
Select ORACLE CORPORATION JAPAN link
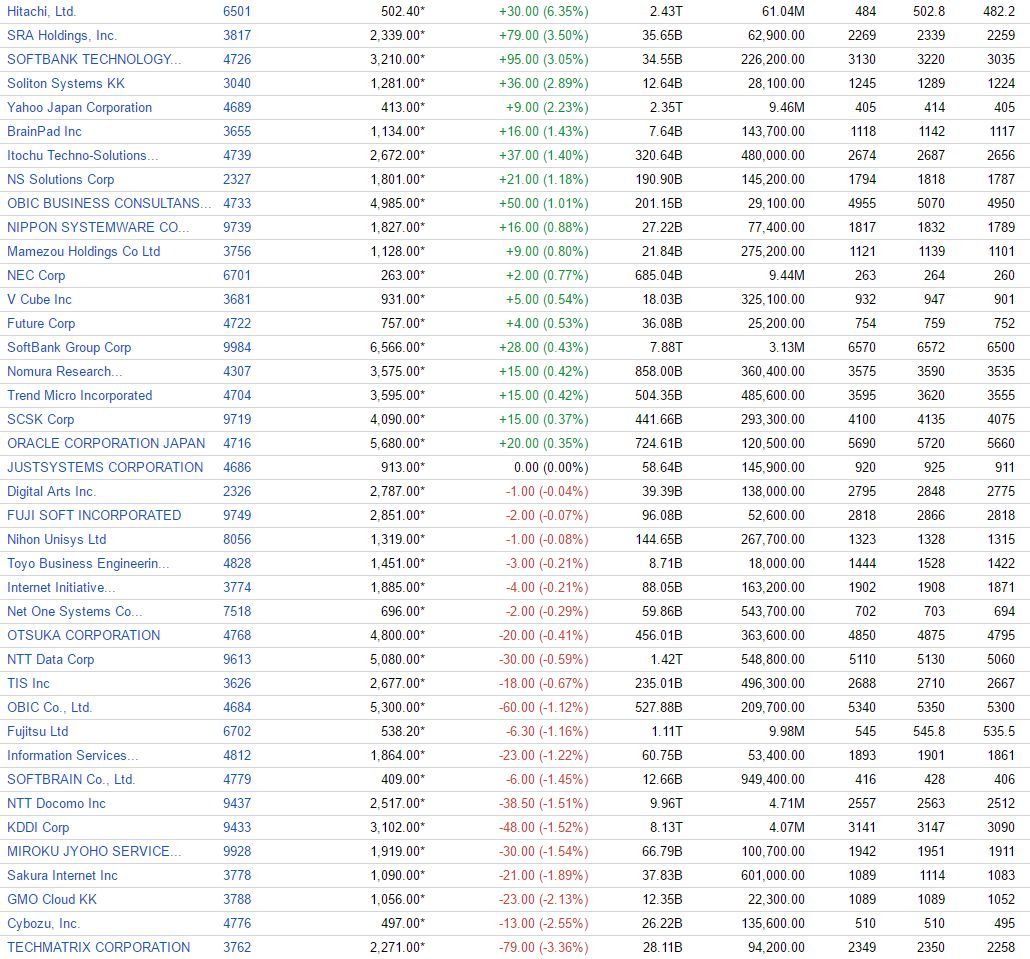click(106, 443)
